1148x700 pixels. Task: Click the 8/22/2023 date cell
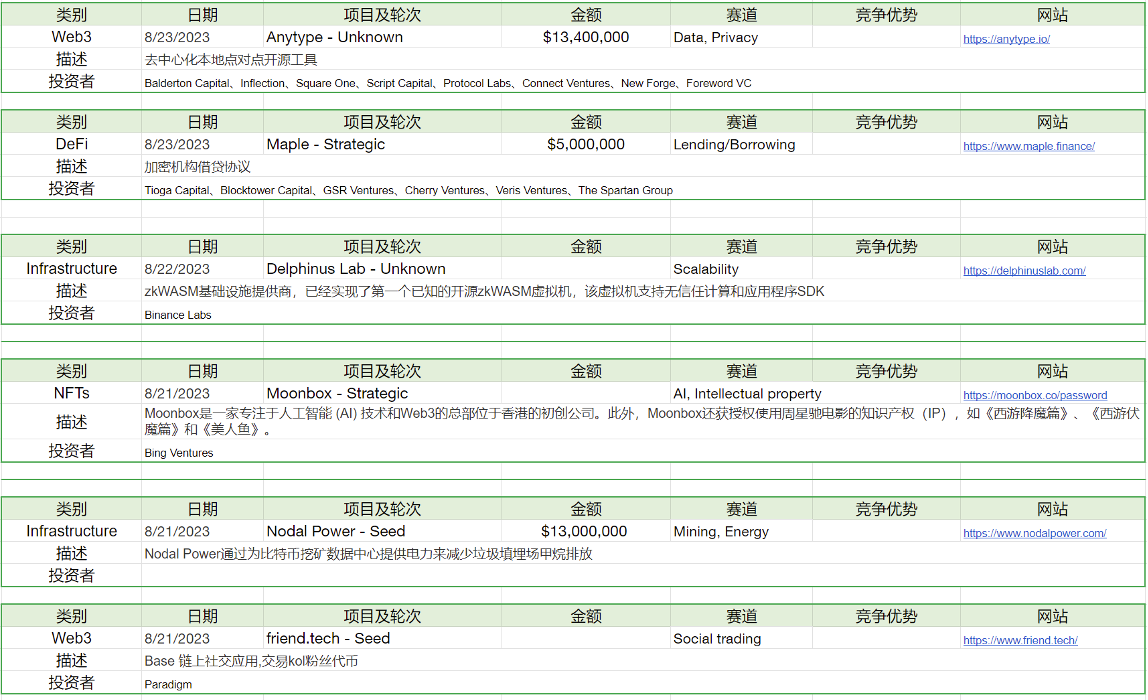point(202,269)
